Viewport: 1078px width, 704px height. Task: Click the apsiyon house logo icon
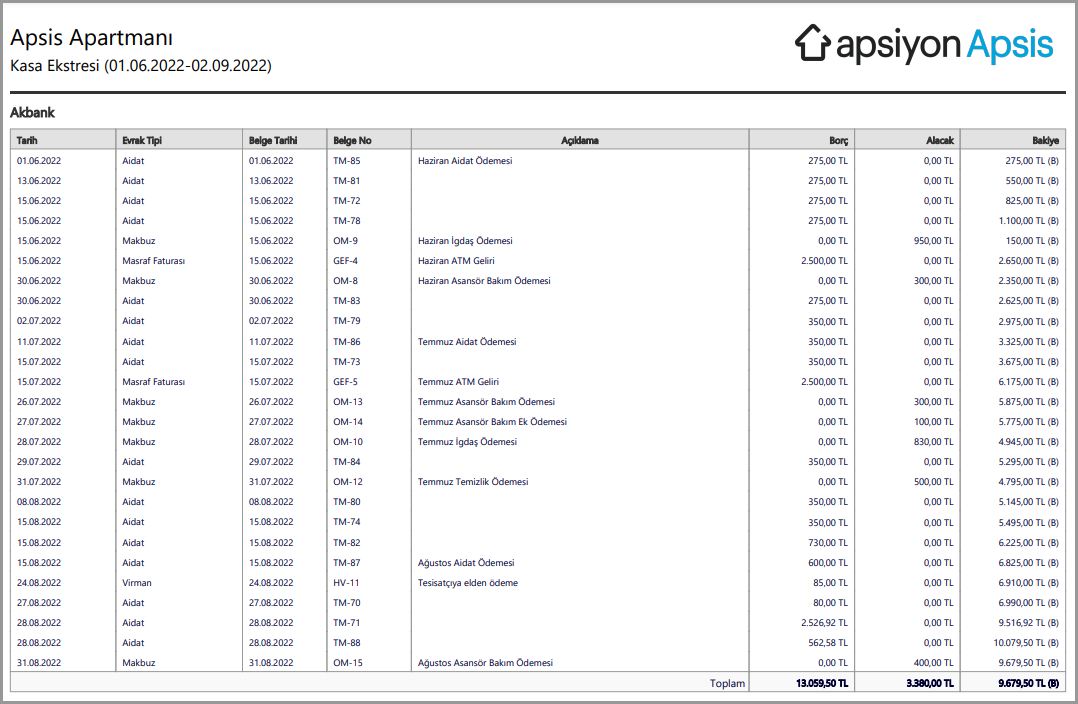pyautogui.click(x=812, y=43)
